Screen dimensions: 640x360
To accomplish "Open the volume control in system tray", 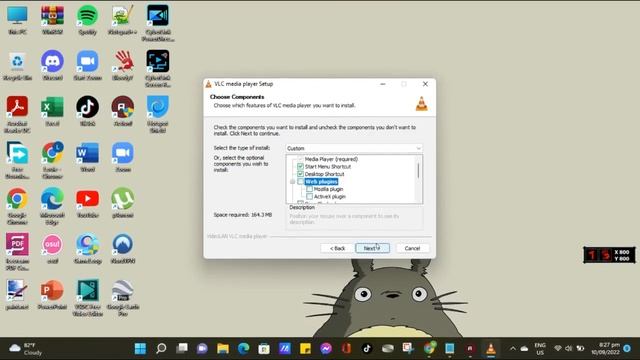I will (x=569, y=349).
